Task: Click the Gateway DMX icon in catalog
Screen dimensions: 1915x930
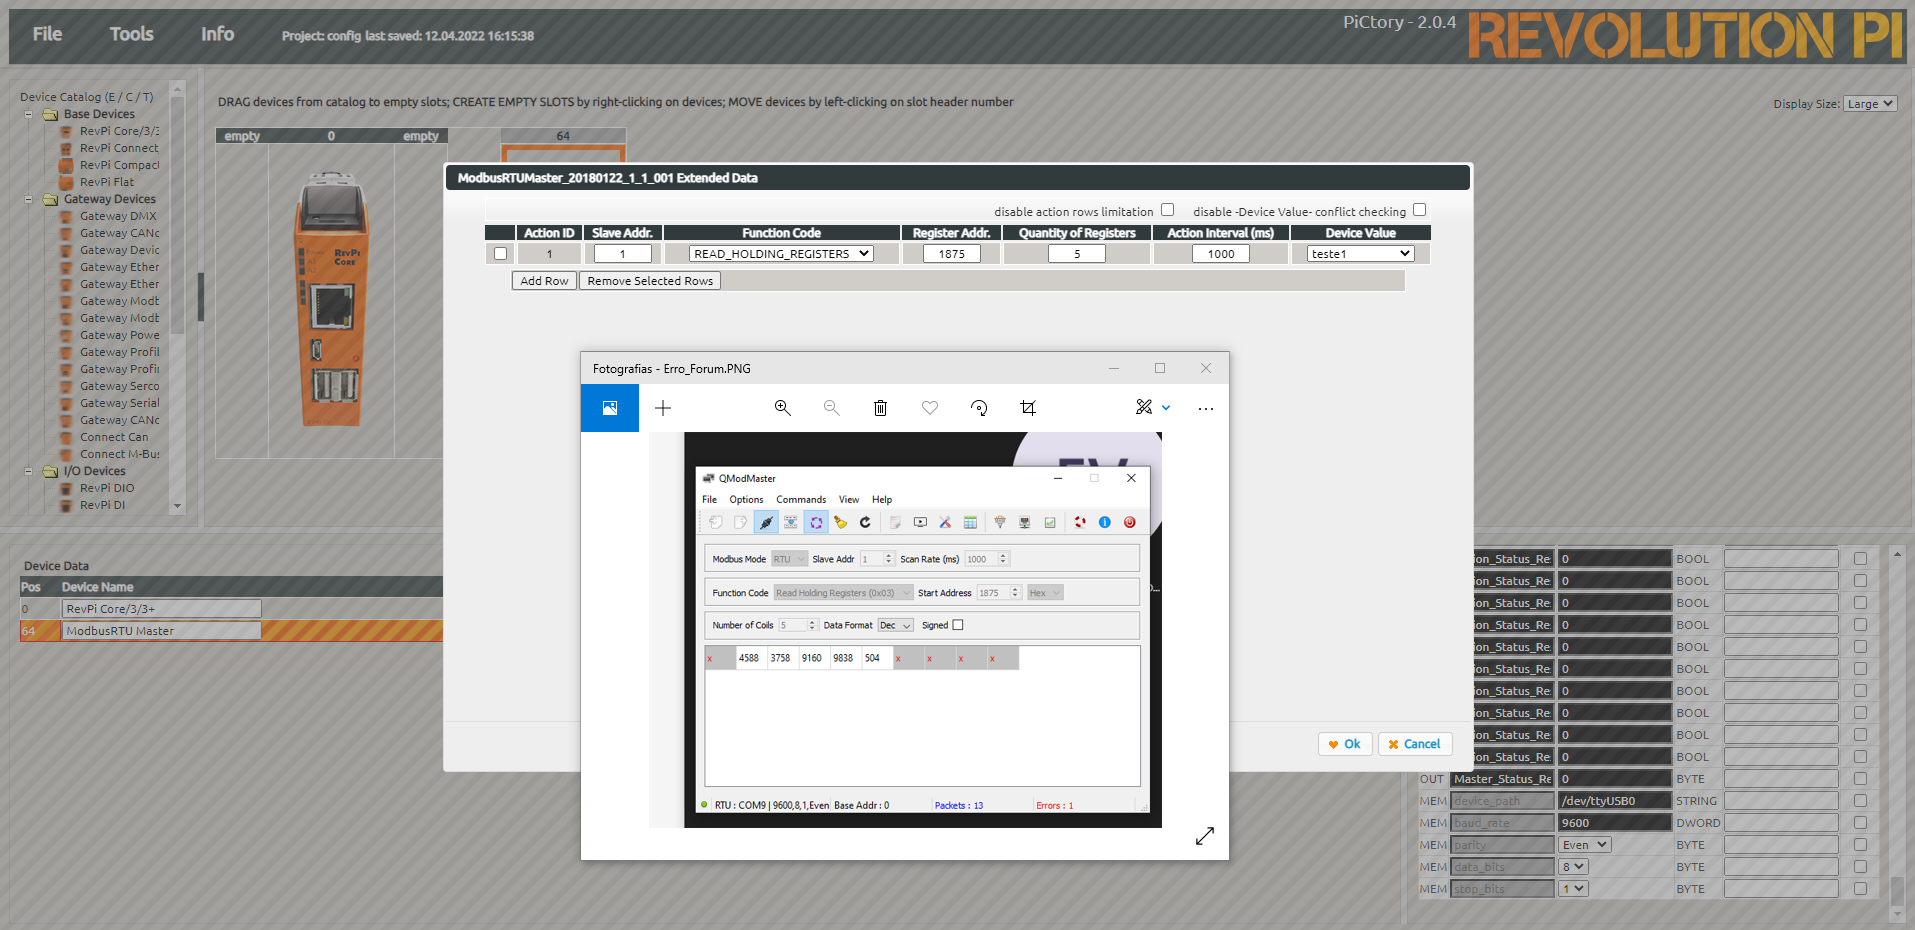Action: pos(66,216)
